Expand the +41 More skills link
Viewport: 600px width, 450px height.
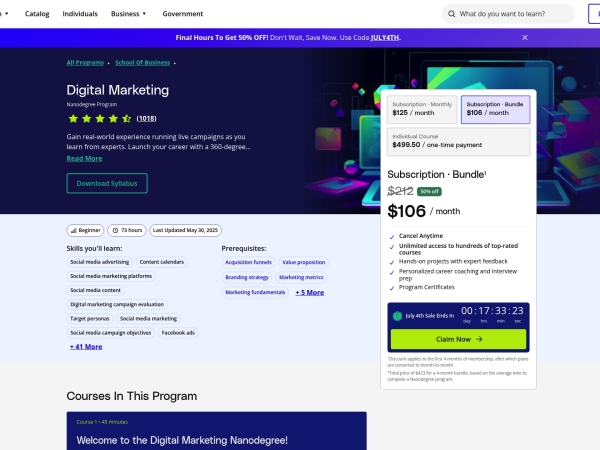[86, 347]
